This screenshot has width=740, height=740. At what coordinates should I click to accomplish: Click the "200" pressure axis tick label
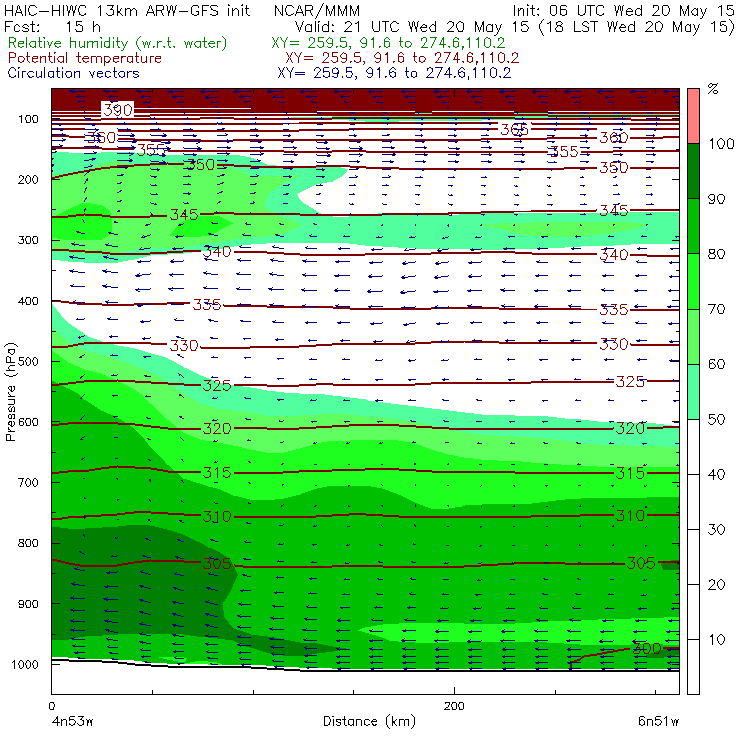click(x=28, y=179)
